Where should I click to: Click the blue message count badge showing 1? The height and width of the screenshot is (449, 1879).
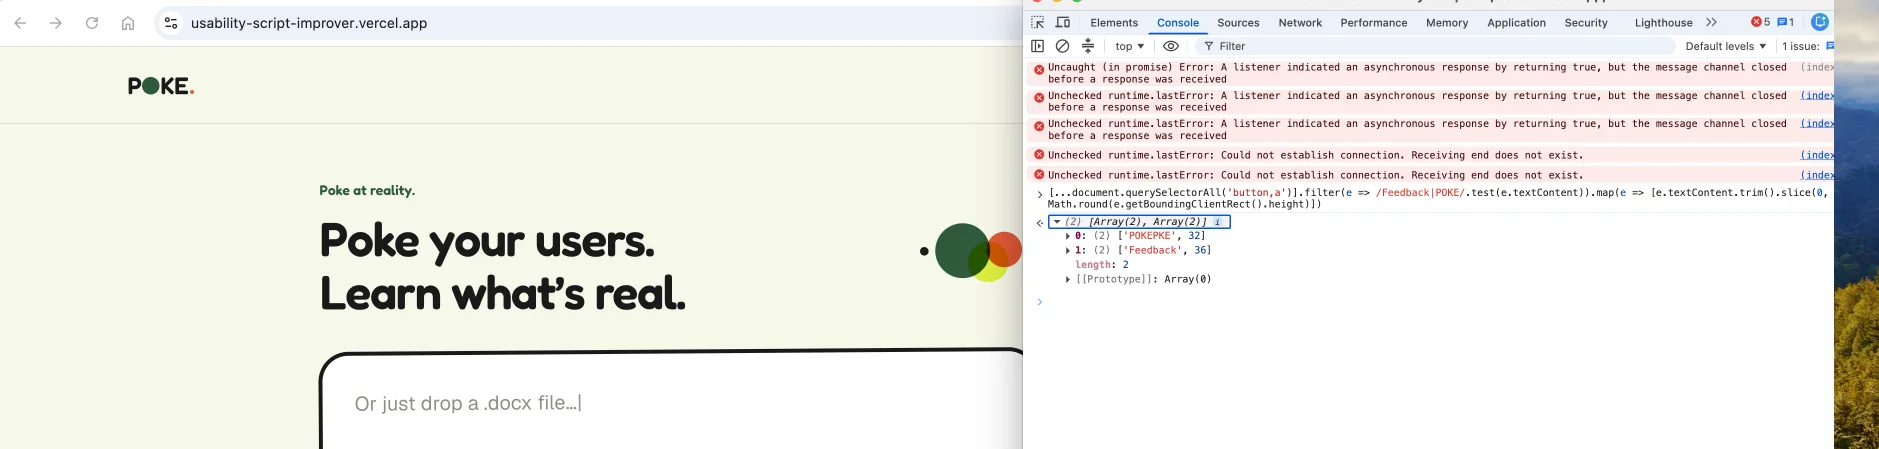[1786, 22]
